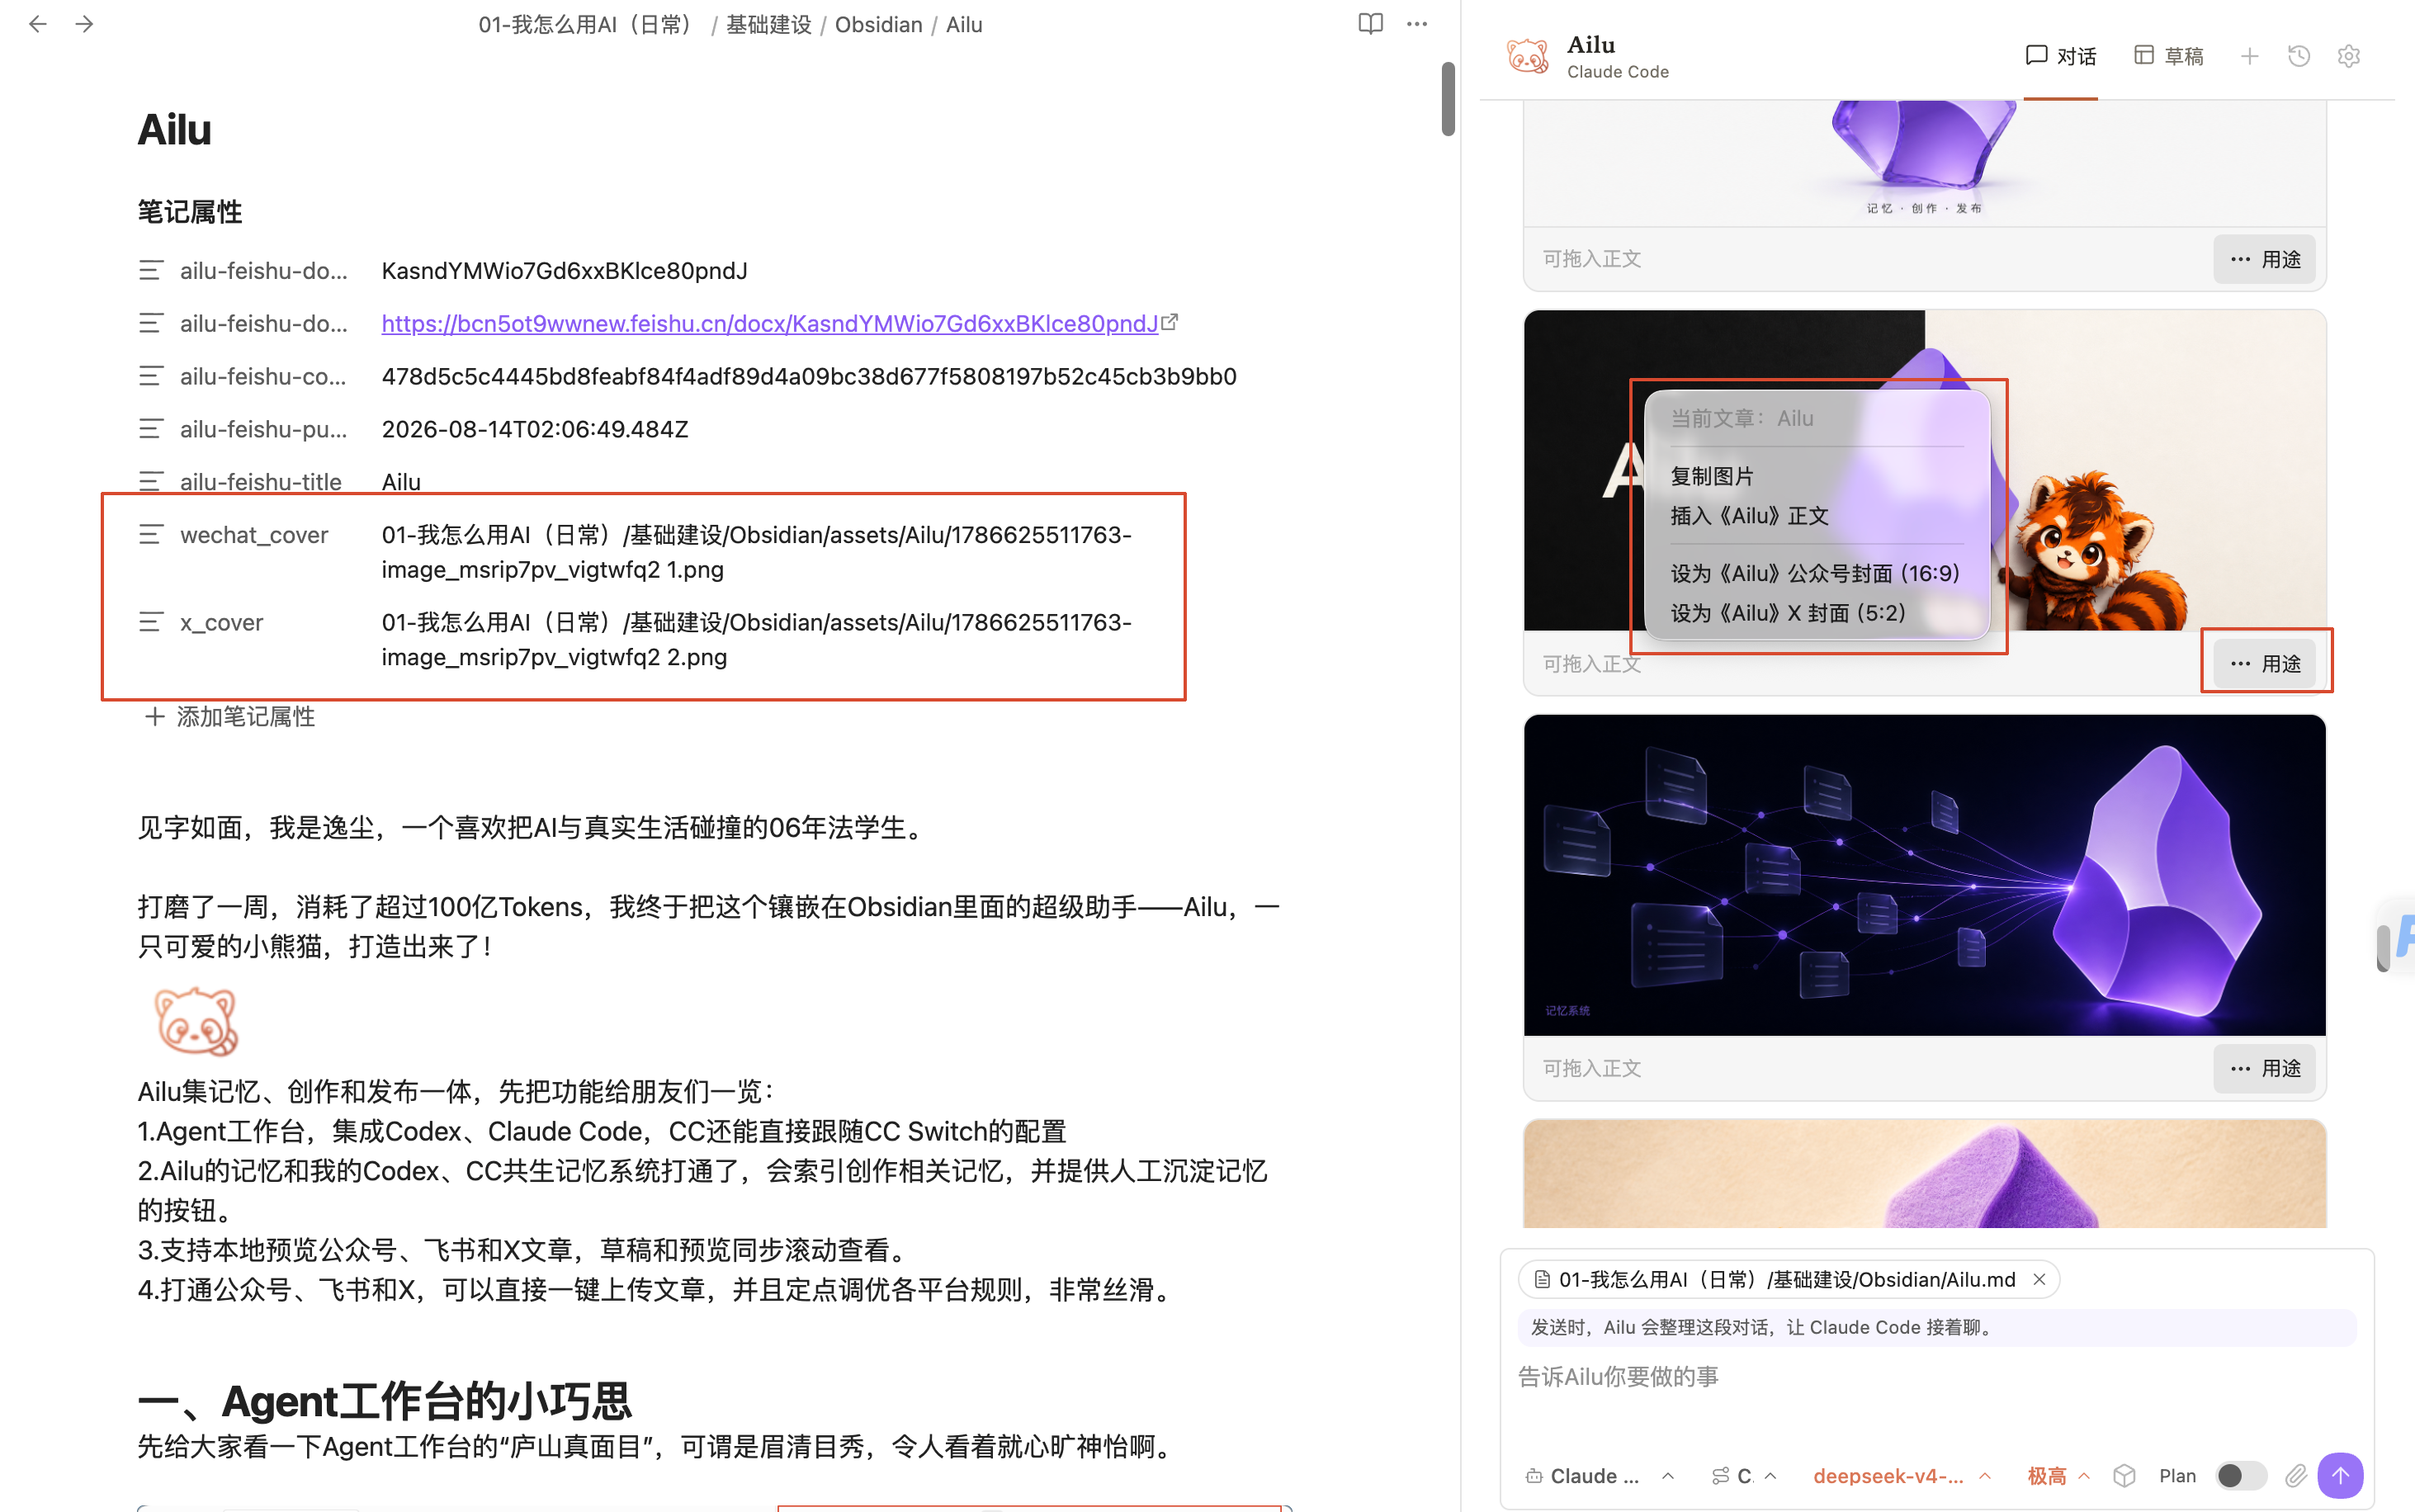Click the 笔记属性 heading
Screen dimensions: 2415x1512
point(190,212)
